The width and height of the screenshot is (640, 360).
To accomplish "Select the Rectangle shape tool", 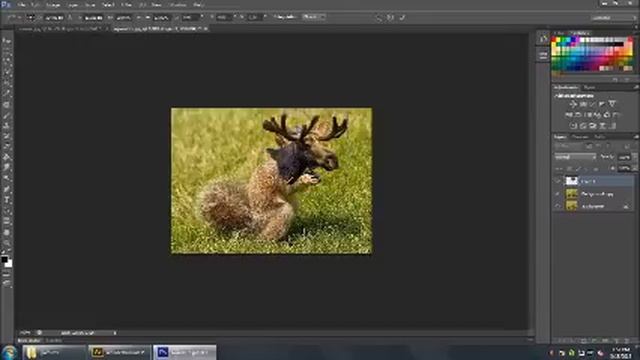I will pyautogui.click(x=7, y=221).
